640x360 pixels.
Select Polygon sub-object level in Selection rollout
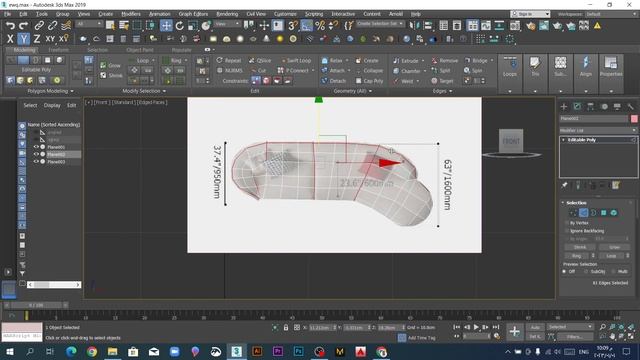(x=604, y=213)
